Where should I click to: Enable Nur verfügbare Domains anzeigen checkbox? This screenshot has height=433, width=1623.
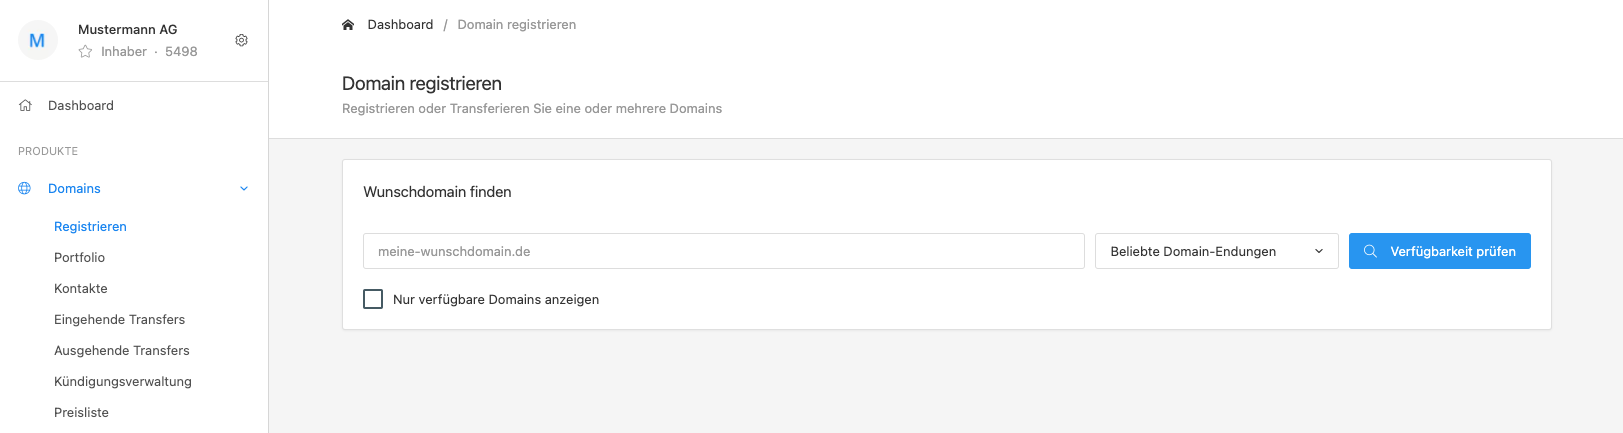tap(373, 299)
